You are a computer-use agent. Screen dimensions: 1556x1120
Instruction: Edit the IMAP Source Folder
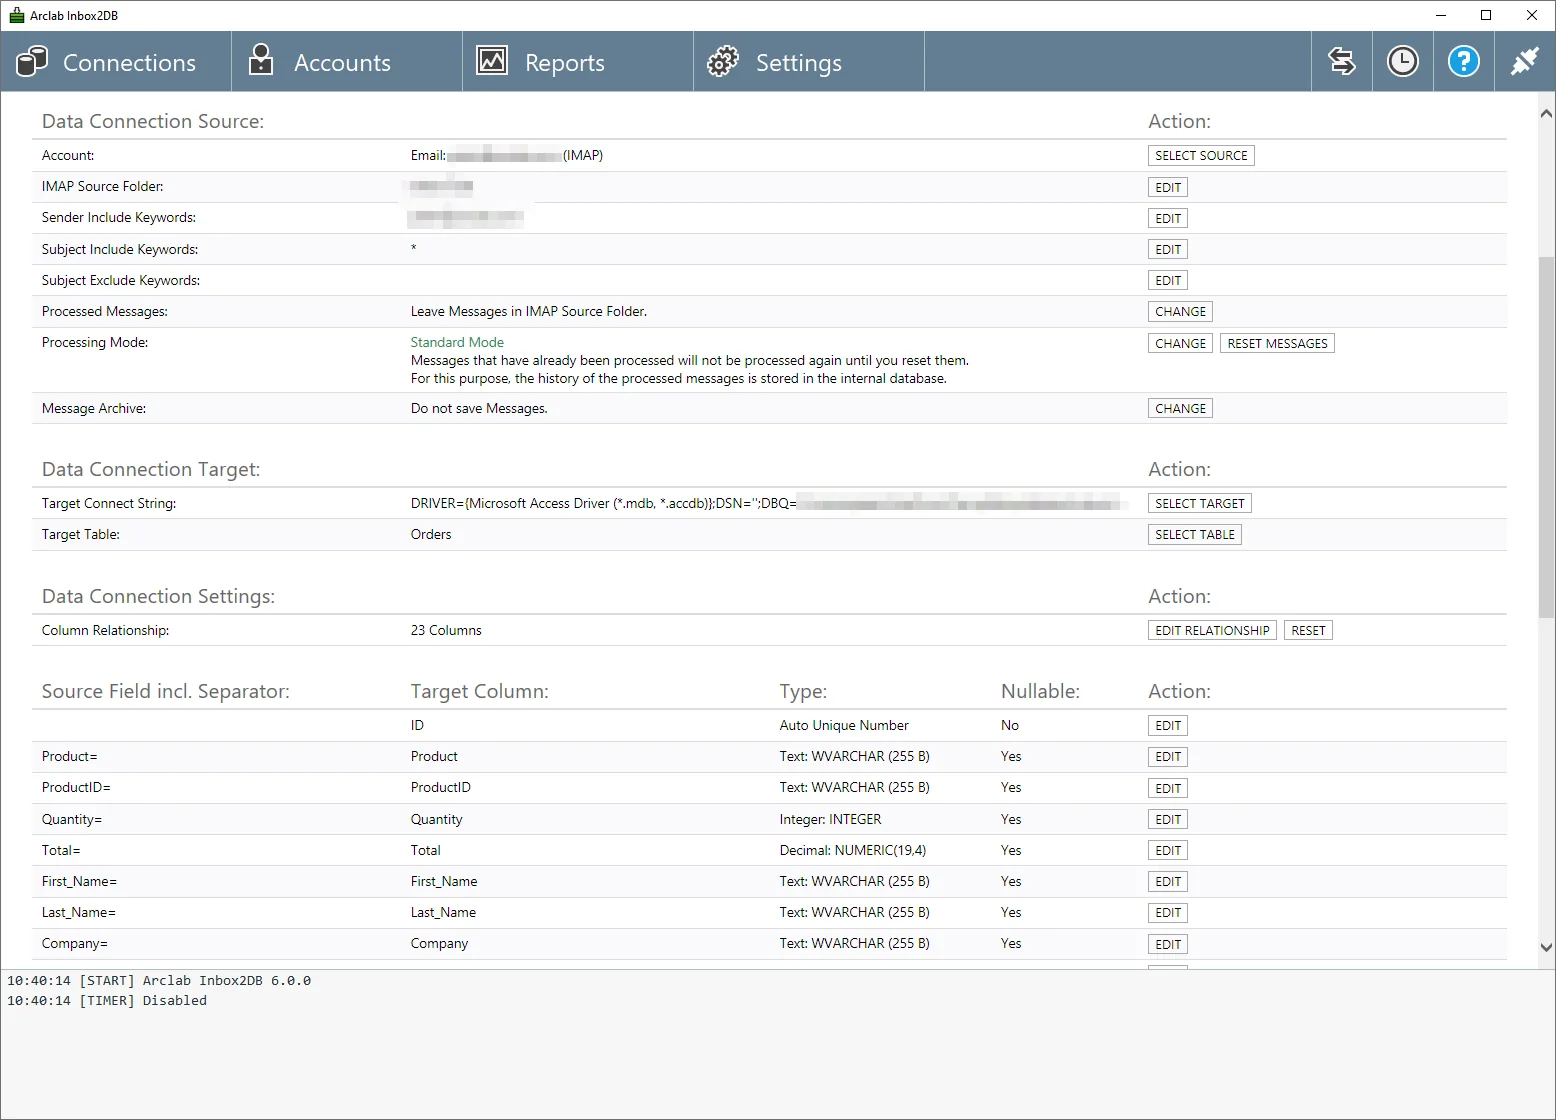1168,187
